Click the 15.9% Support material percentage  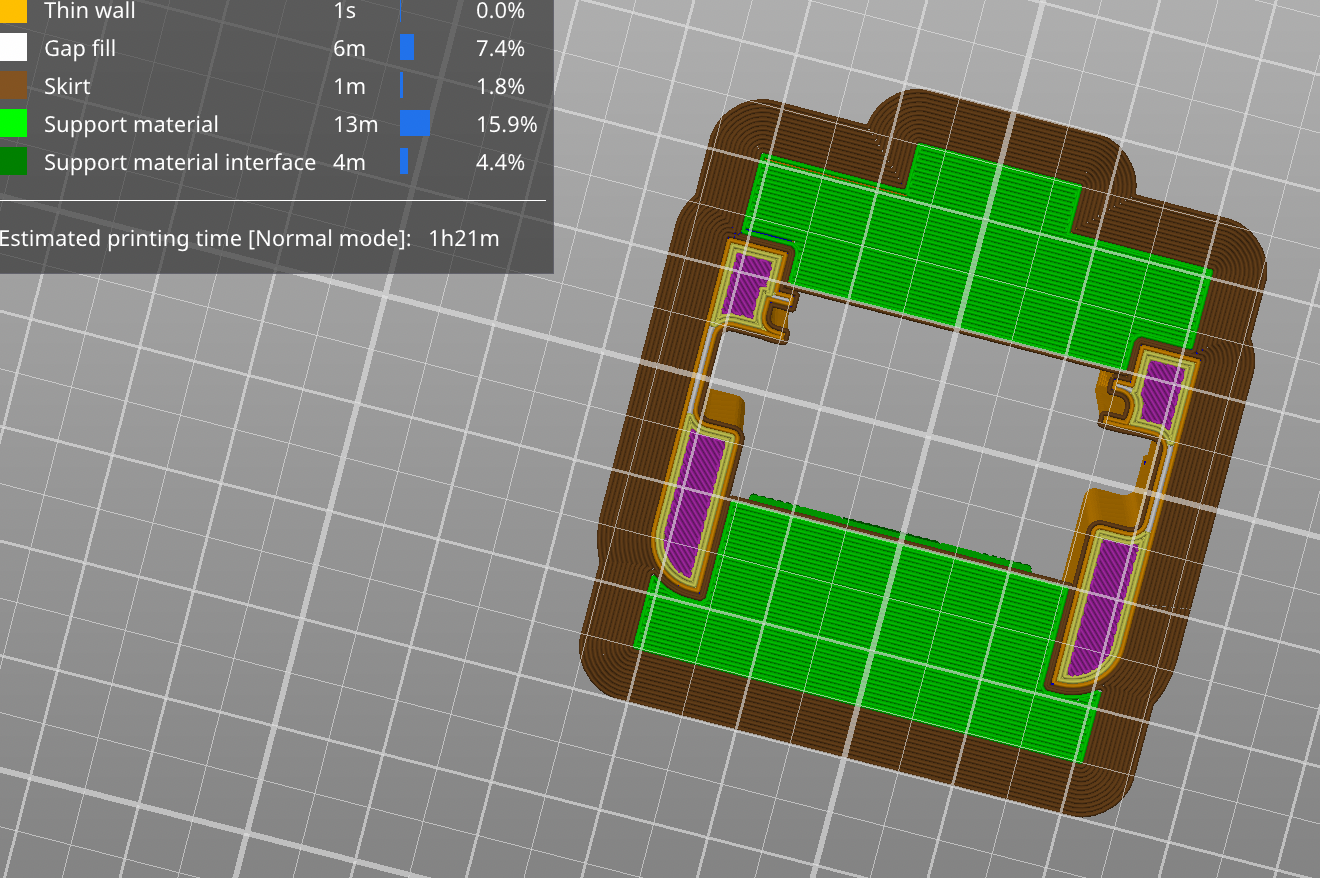click(507, 124)
